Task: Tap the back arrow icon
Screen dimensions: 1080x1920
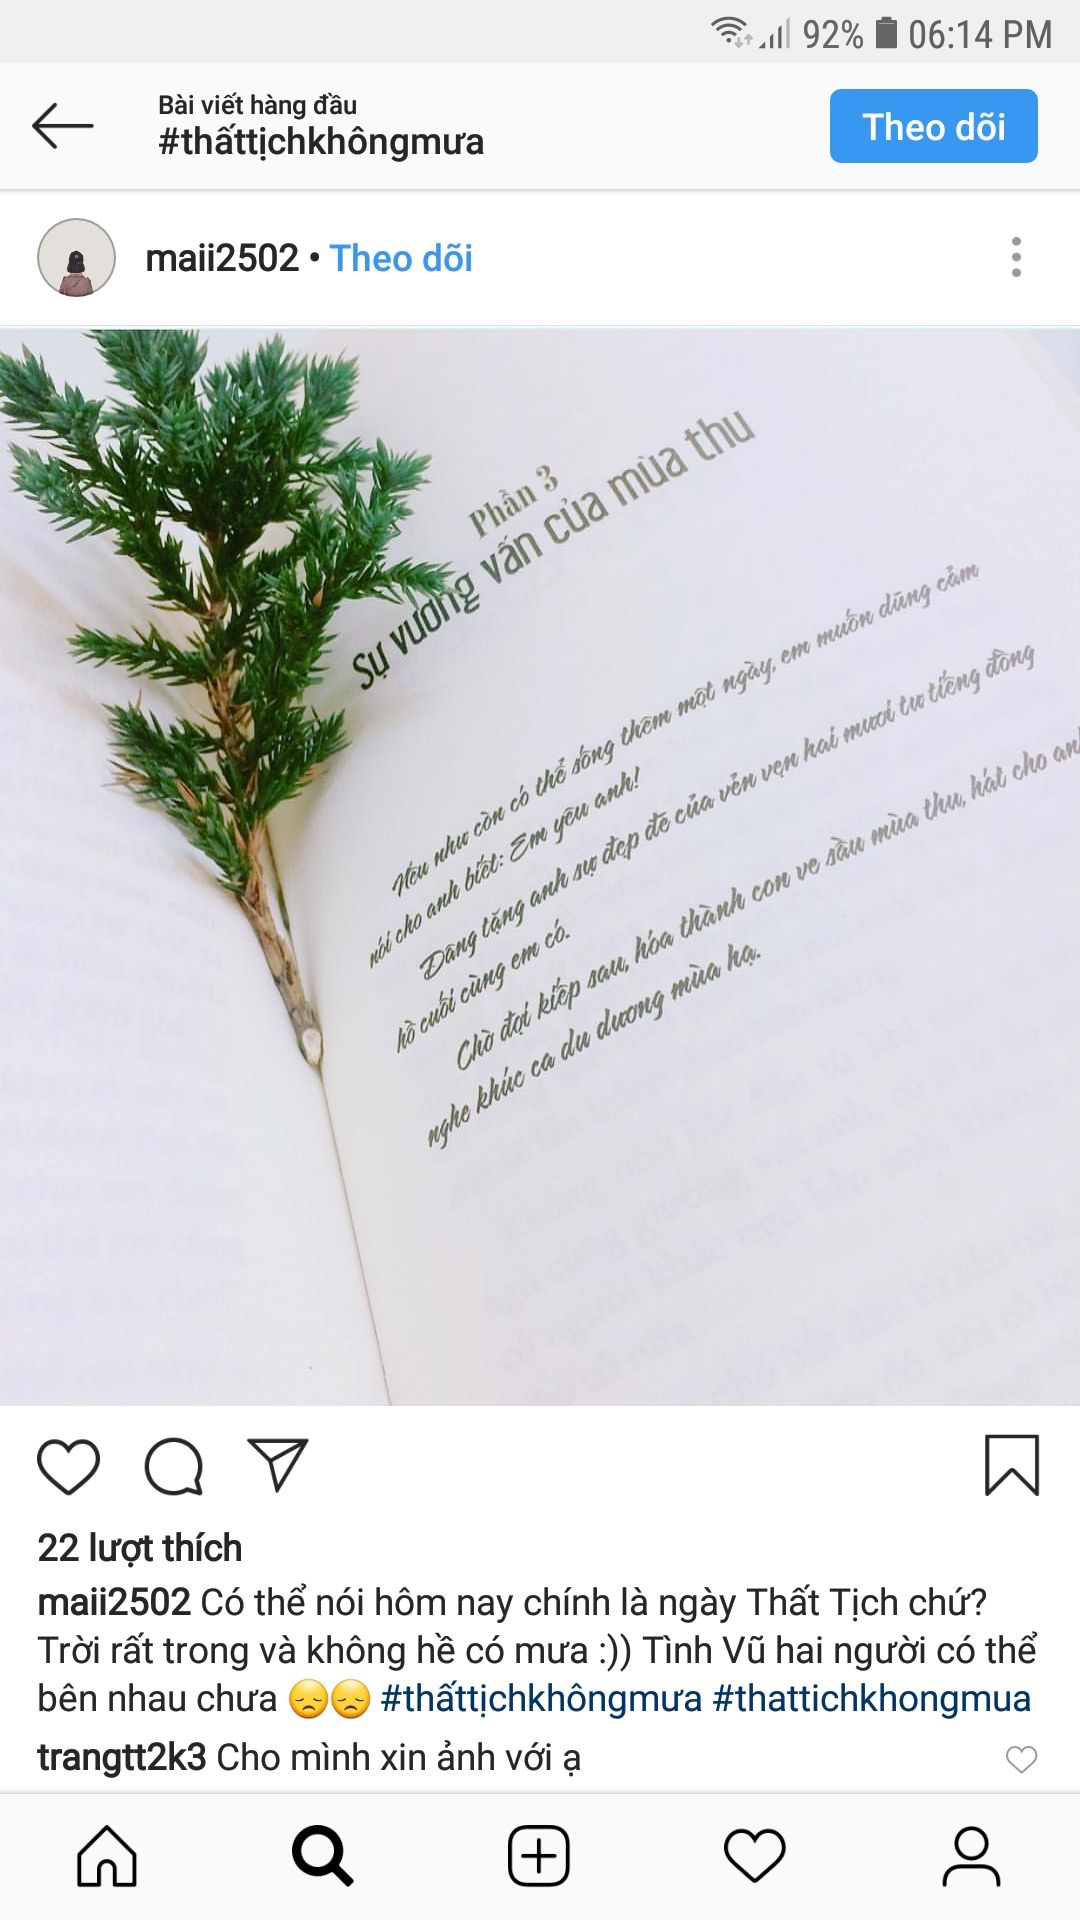Action: click(63, 126)
